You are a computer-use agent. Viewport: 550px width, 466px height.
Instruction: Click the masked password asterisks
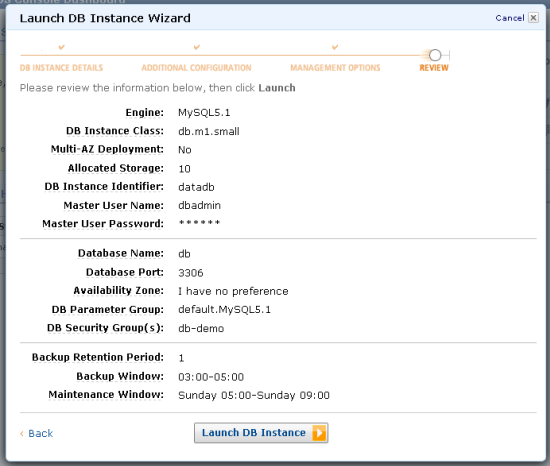click(x=199, y=223)
